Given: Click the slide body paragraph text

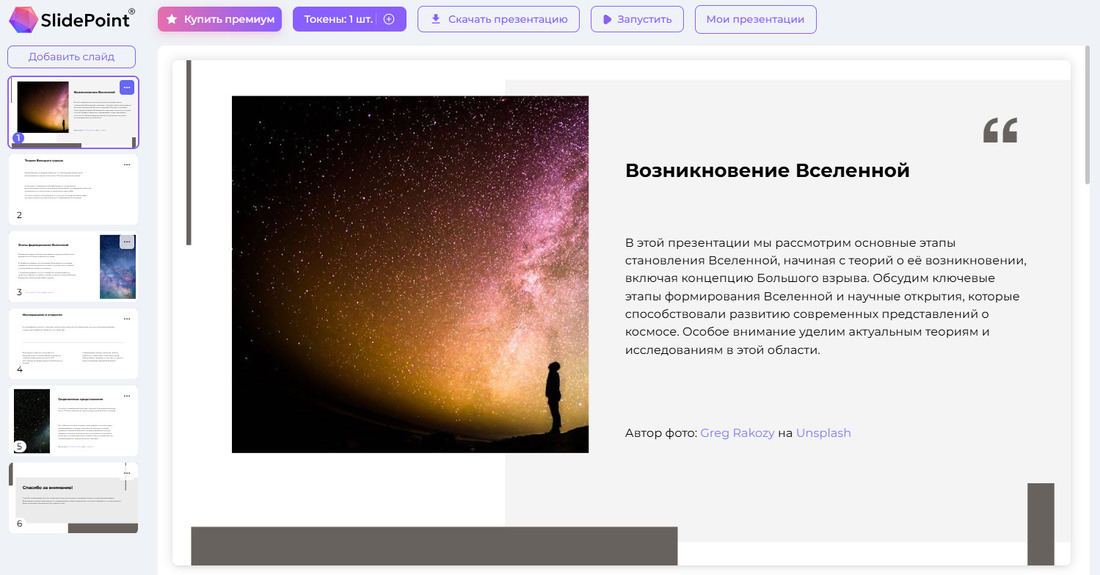Looking at the screenshot, I should (826, 296).
